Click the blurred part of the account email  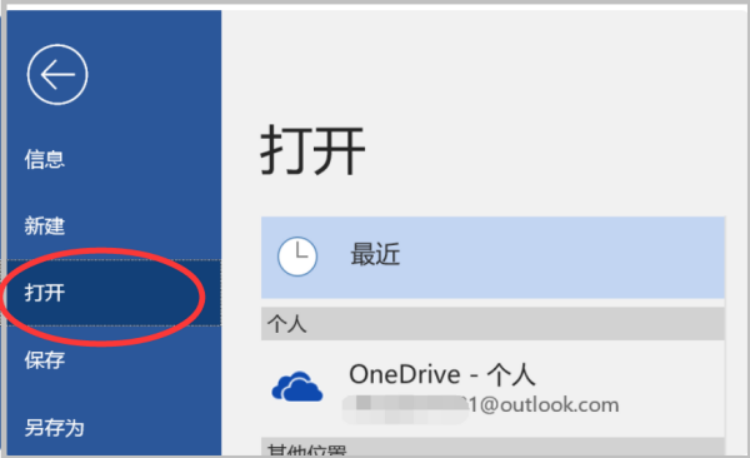pos(406,409)
